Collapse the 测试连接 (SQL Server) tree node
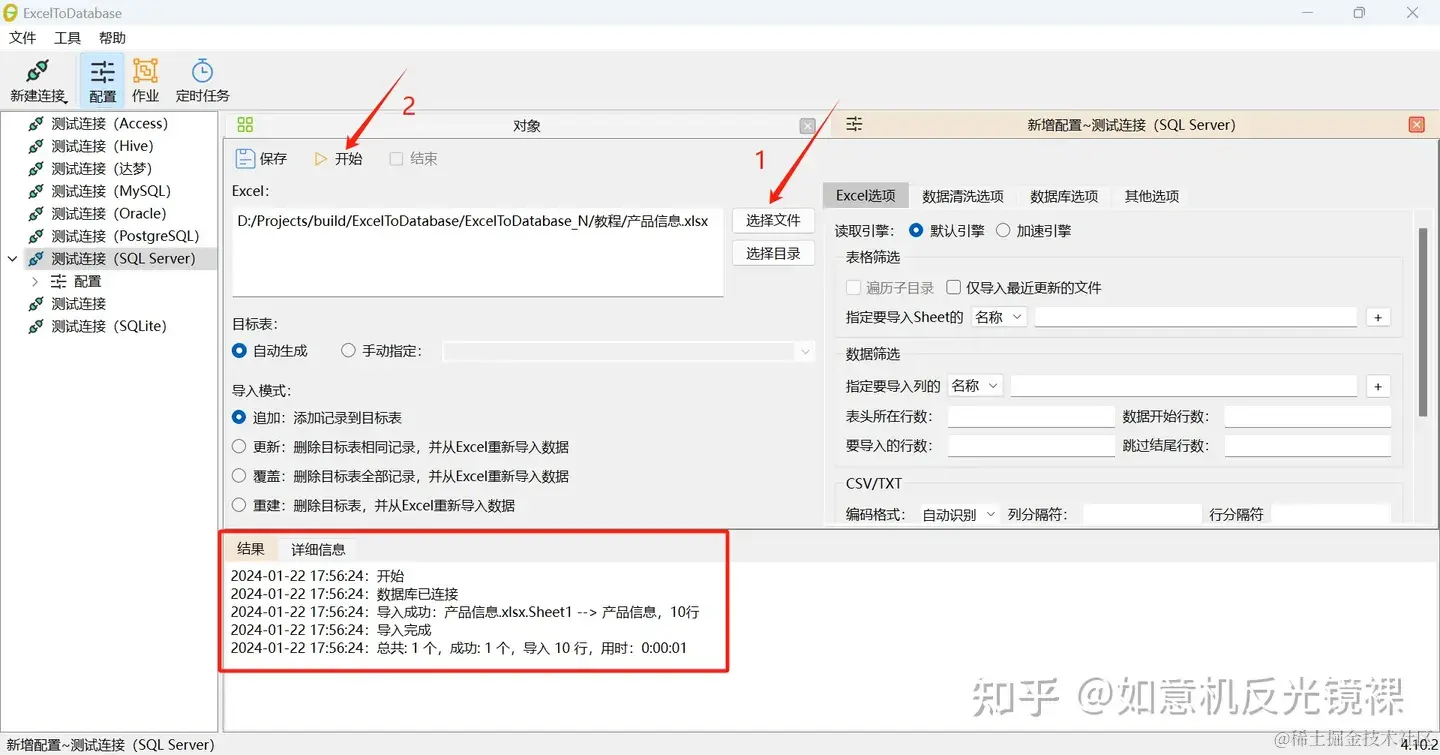This screenshot has height=755, width=1440. point(12,259)
